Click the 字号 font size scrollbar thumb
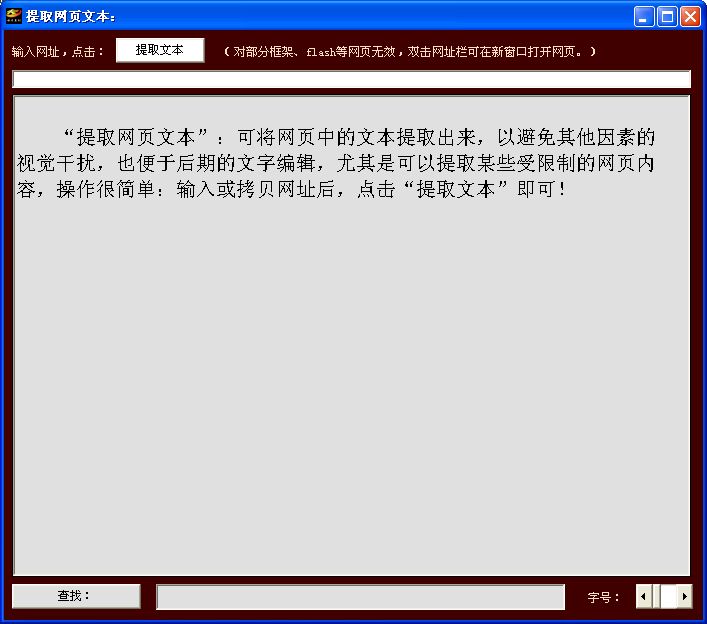The height and width of the screenshot is (624, 707). (656, 596)
